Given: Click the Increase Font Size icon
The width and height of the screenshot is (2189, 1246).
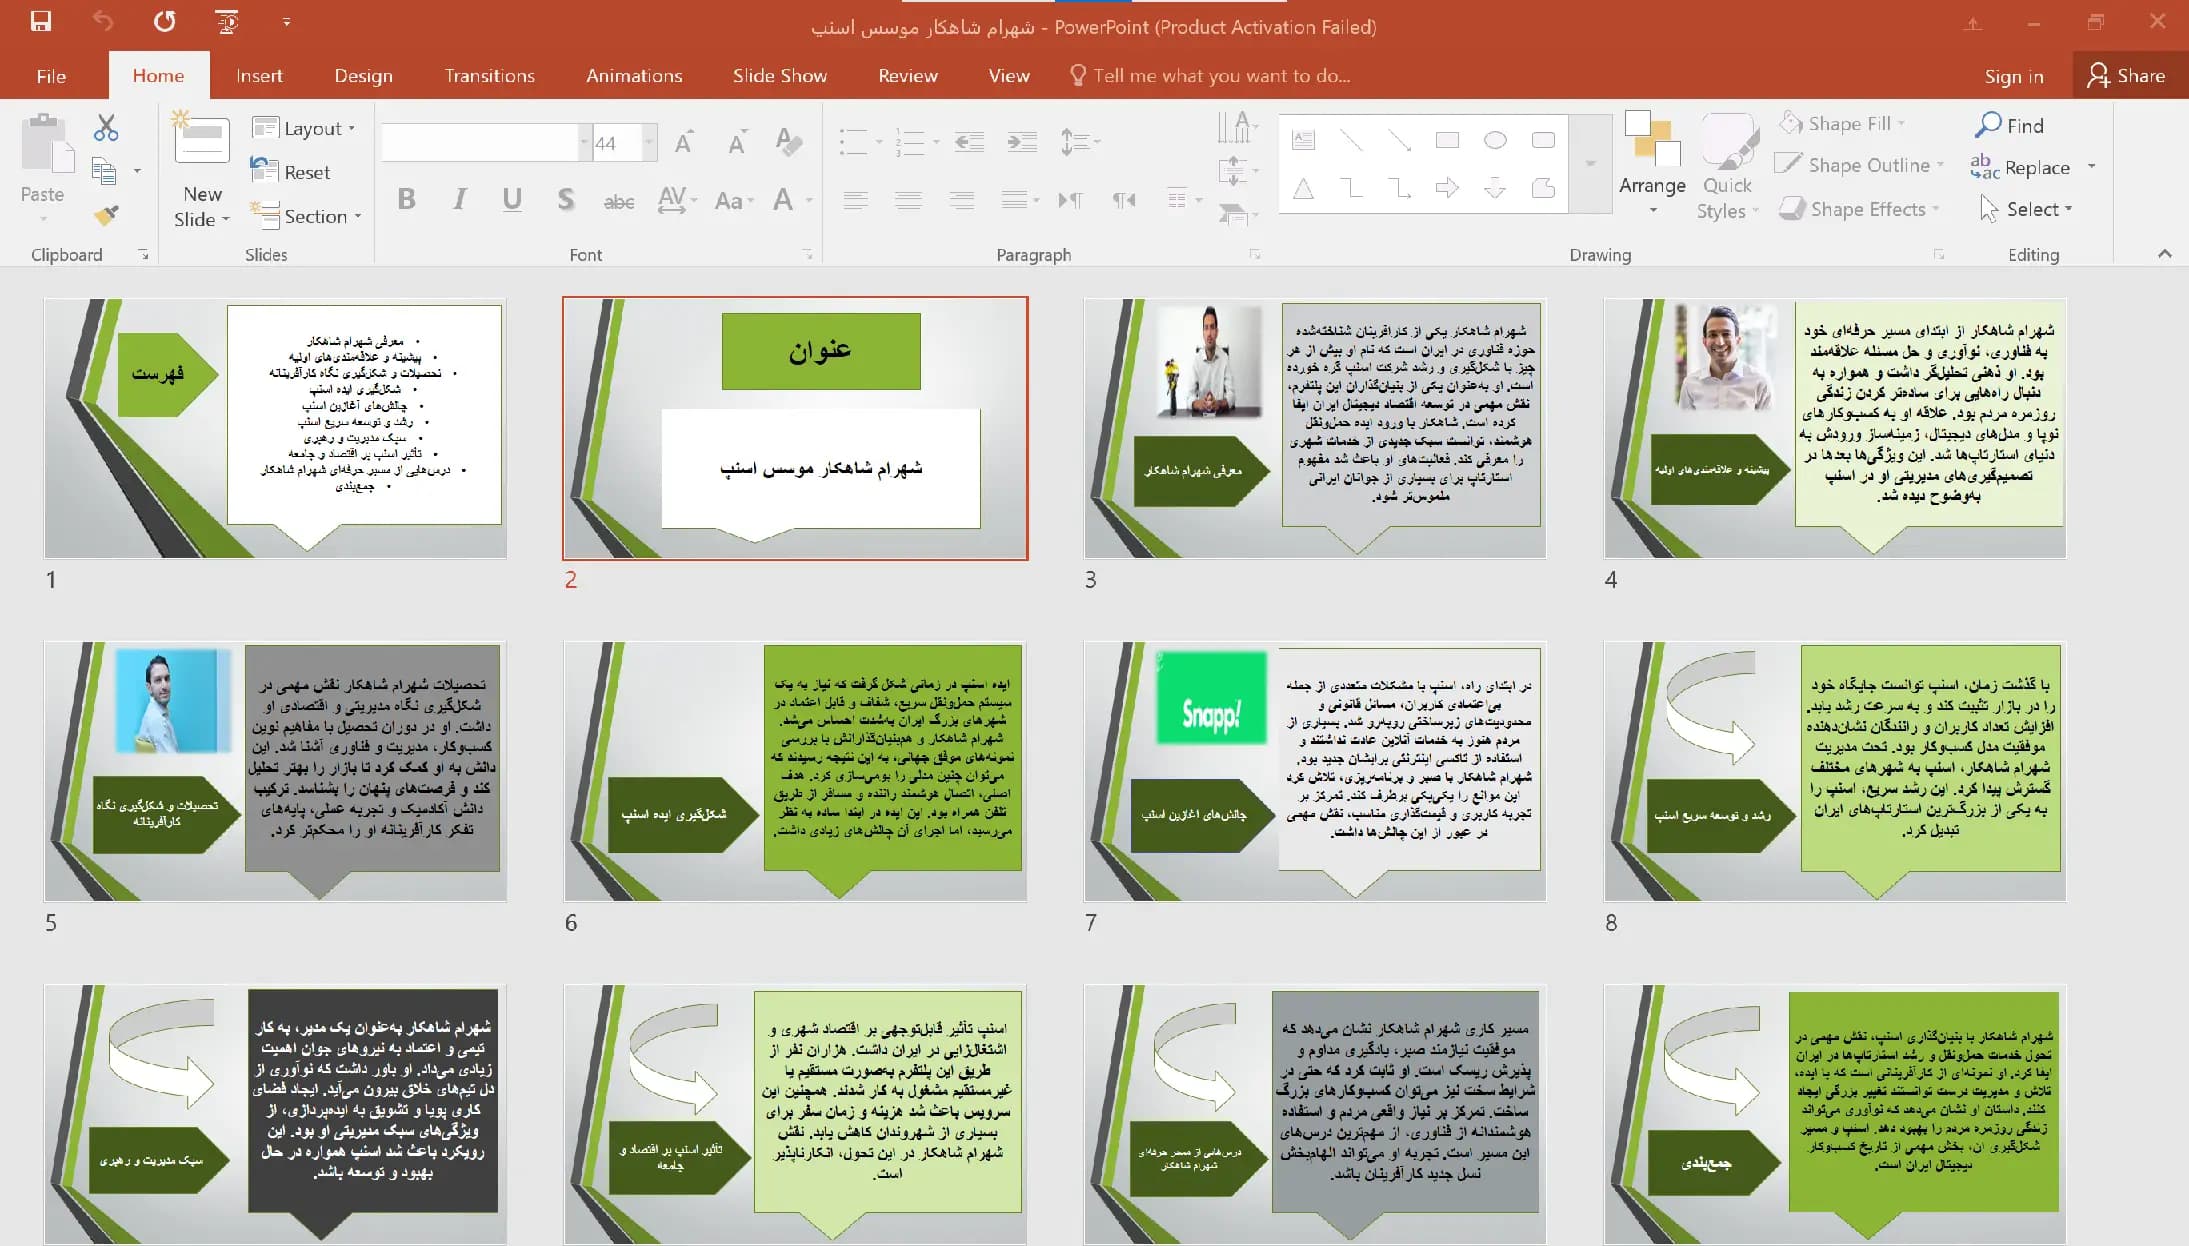Looking at the screenshot, I should 684,142.
